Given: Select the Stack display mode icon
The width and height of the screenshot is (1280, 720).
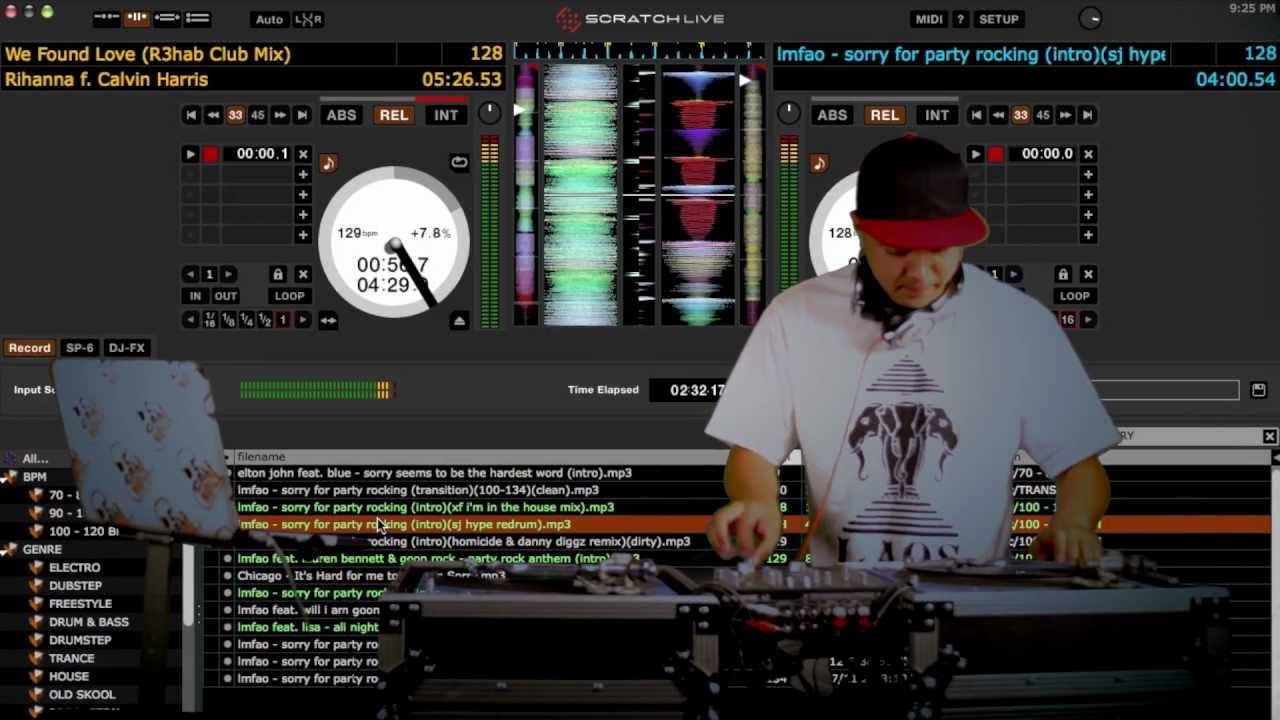Looking at the screenshot, I should (197, 18).
